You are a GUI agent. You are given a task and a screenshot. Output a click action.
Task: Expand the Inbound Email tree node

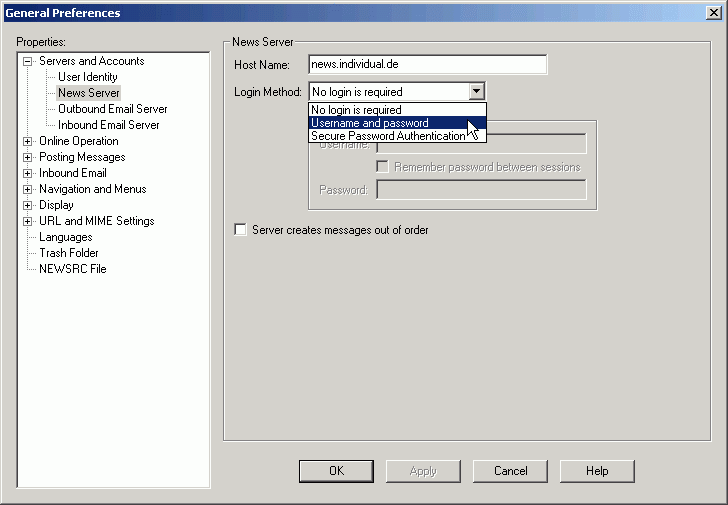(28, 173)
